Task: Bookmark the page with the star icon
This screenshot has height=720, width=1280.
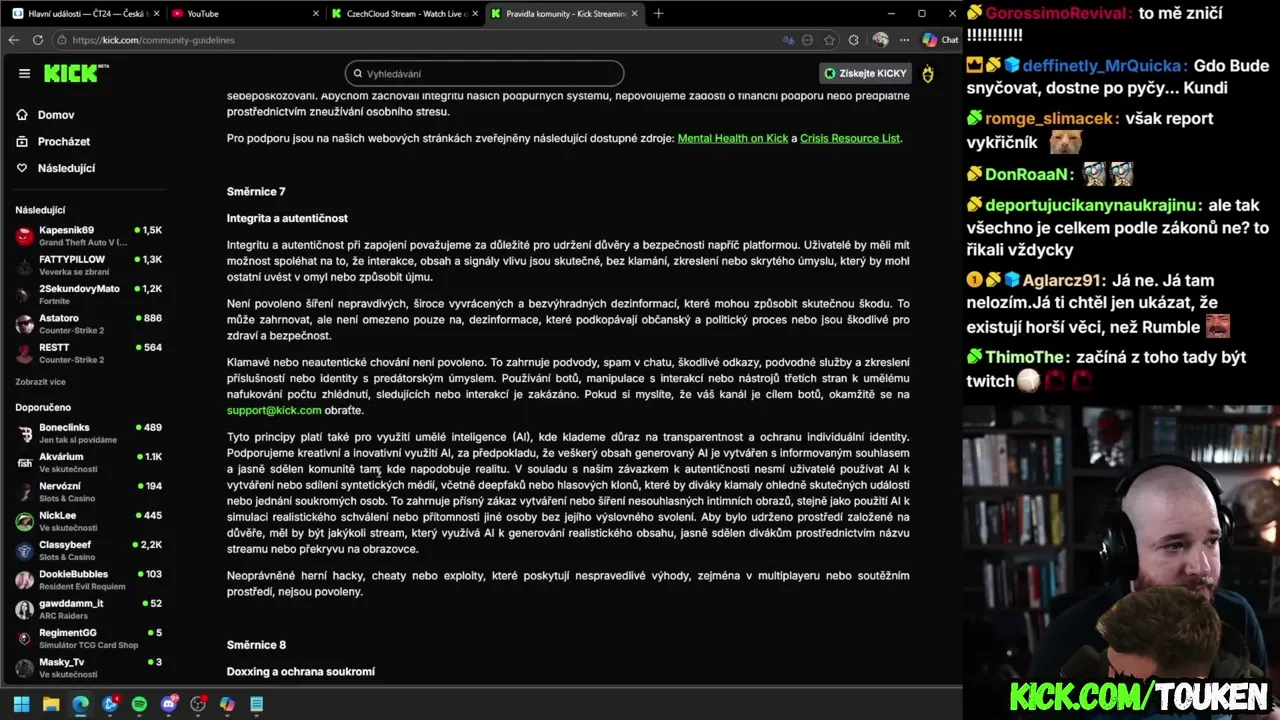Action: click(830, 40)
